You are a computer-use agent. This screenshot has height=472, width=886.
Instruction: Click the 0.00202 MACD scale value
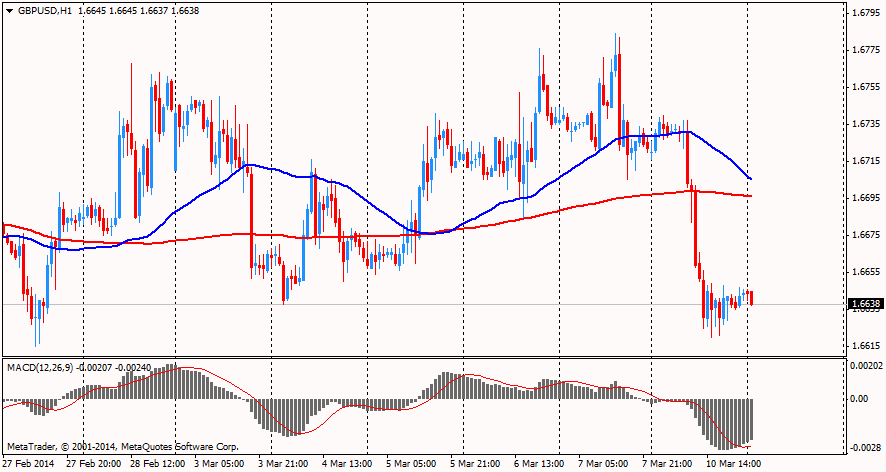coord(865,366)
